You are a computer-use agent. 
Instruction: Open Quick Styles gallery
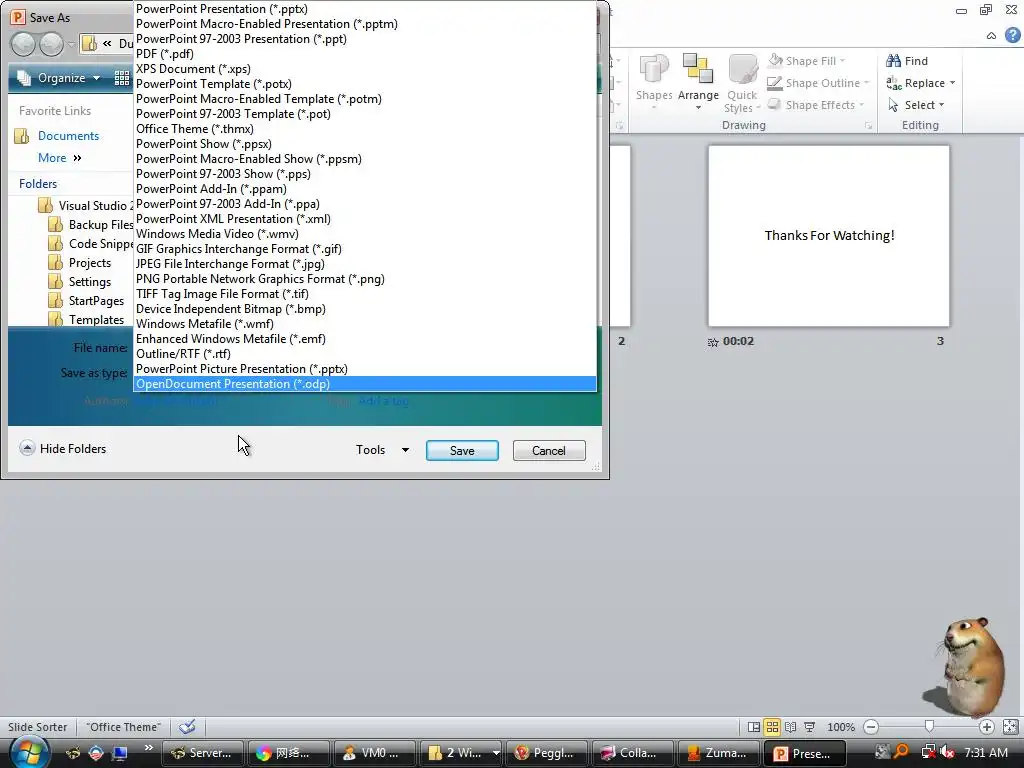coord(742,83)
